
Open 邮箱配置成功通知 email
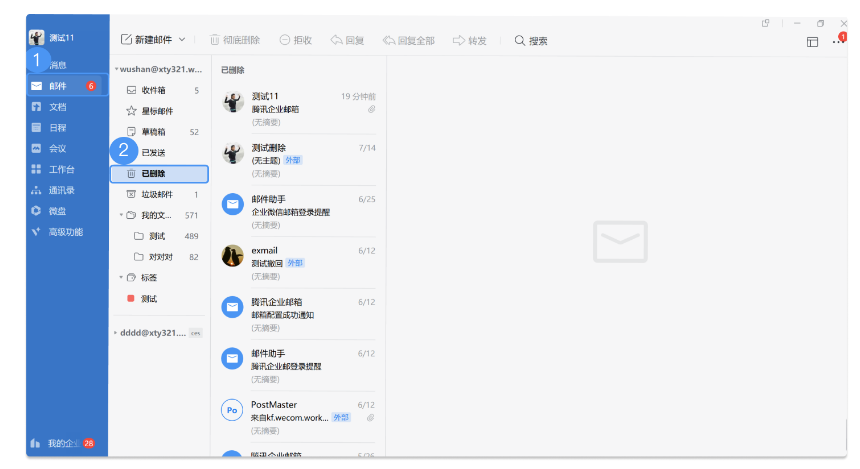point(298,314)
